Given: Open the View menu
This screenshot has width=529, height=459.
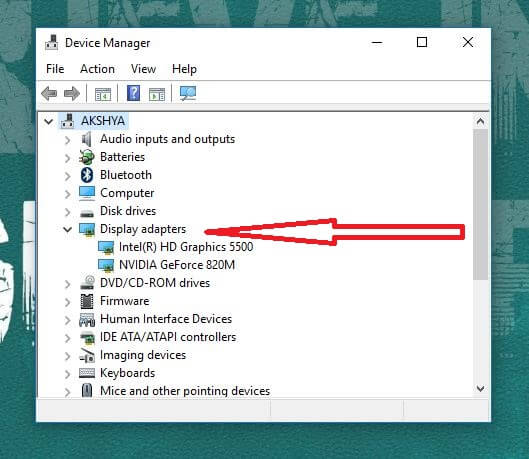Looking at the screenshot, I should (x=143, y=69).
